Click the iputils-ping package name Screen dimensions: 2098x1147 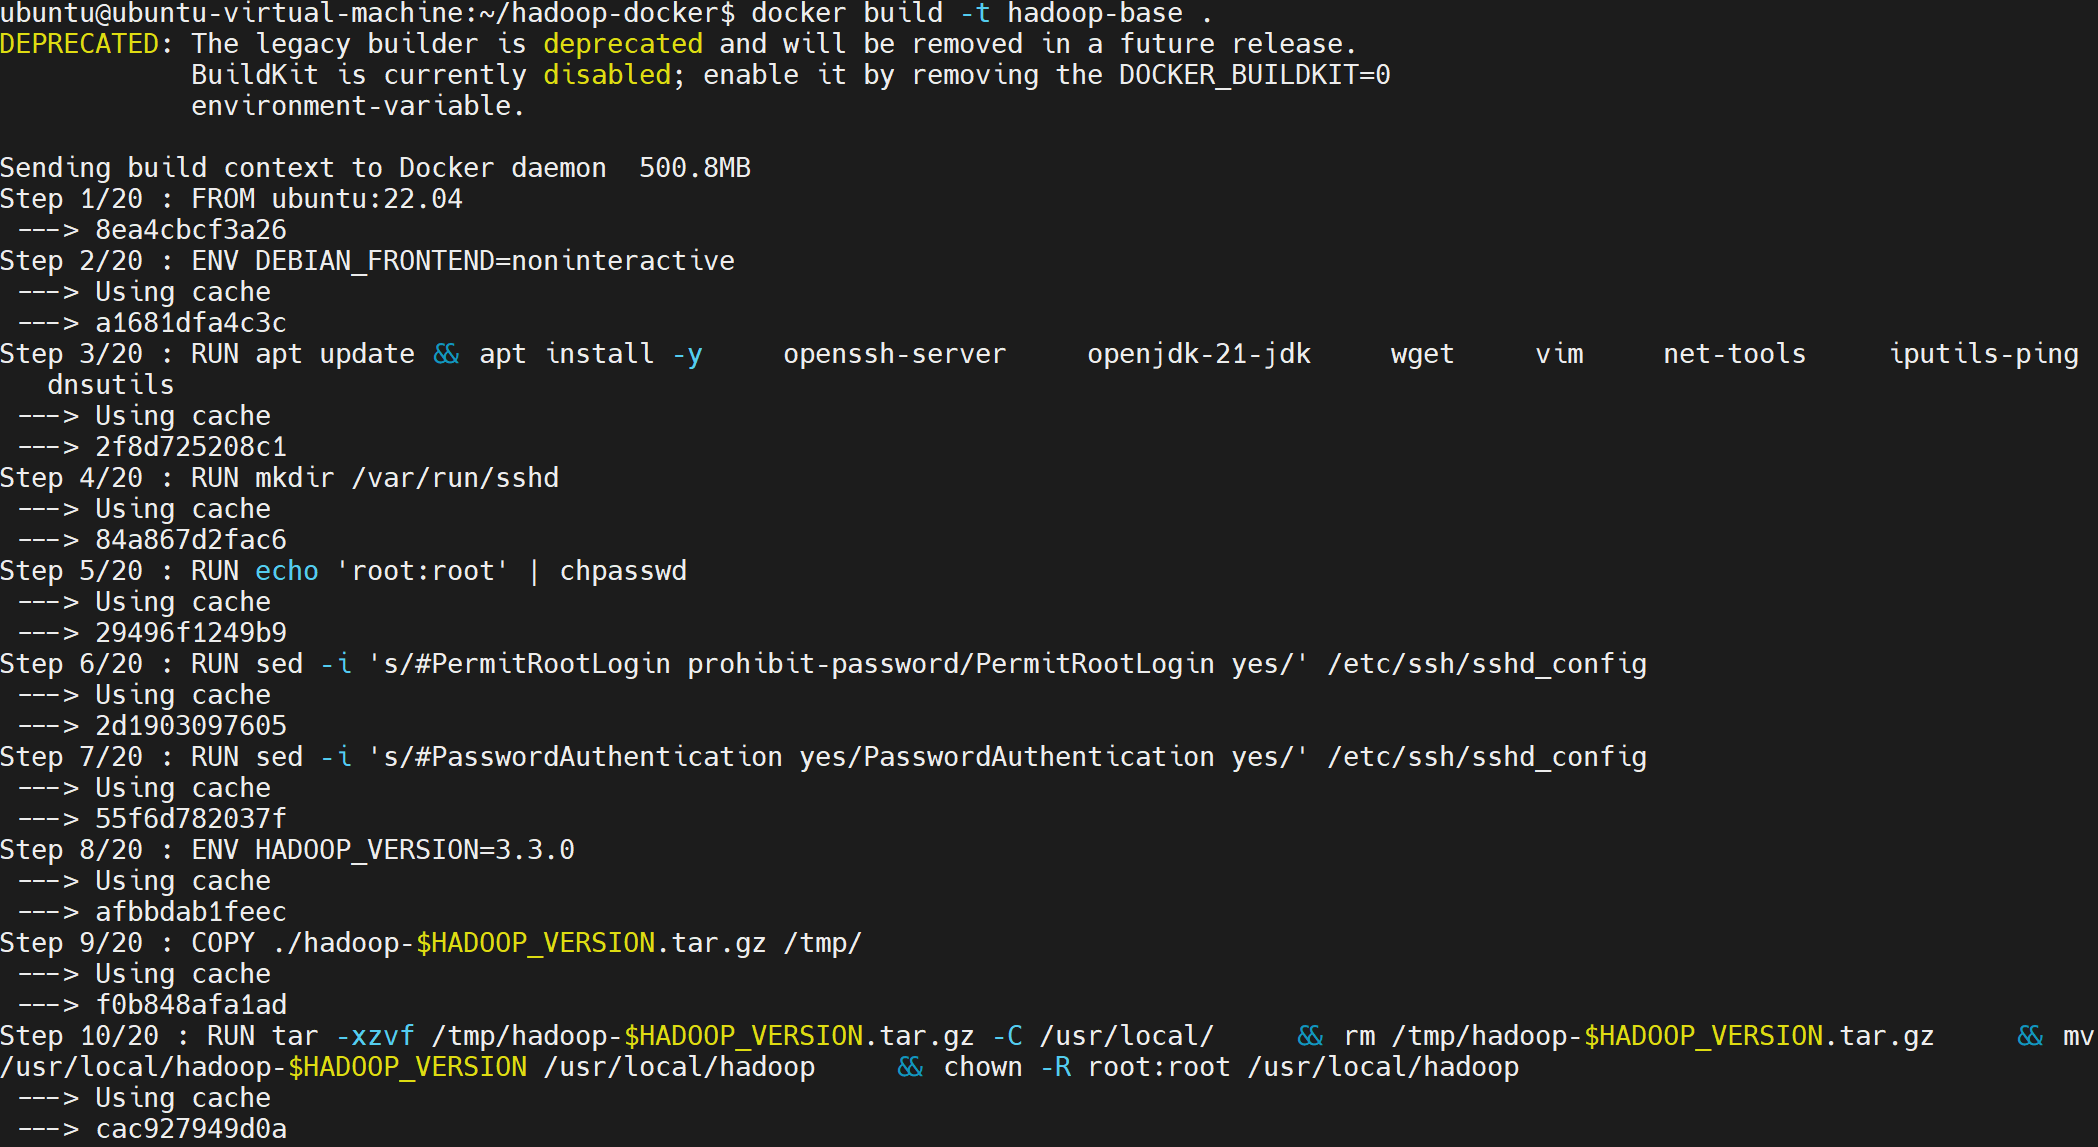click(x=1983, y=354)
